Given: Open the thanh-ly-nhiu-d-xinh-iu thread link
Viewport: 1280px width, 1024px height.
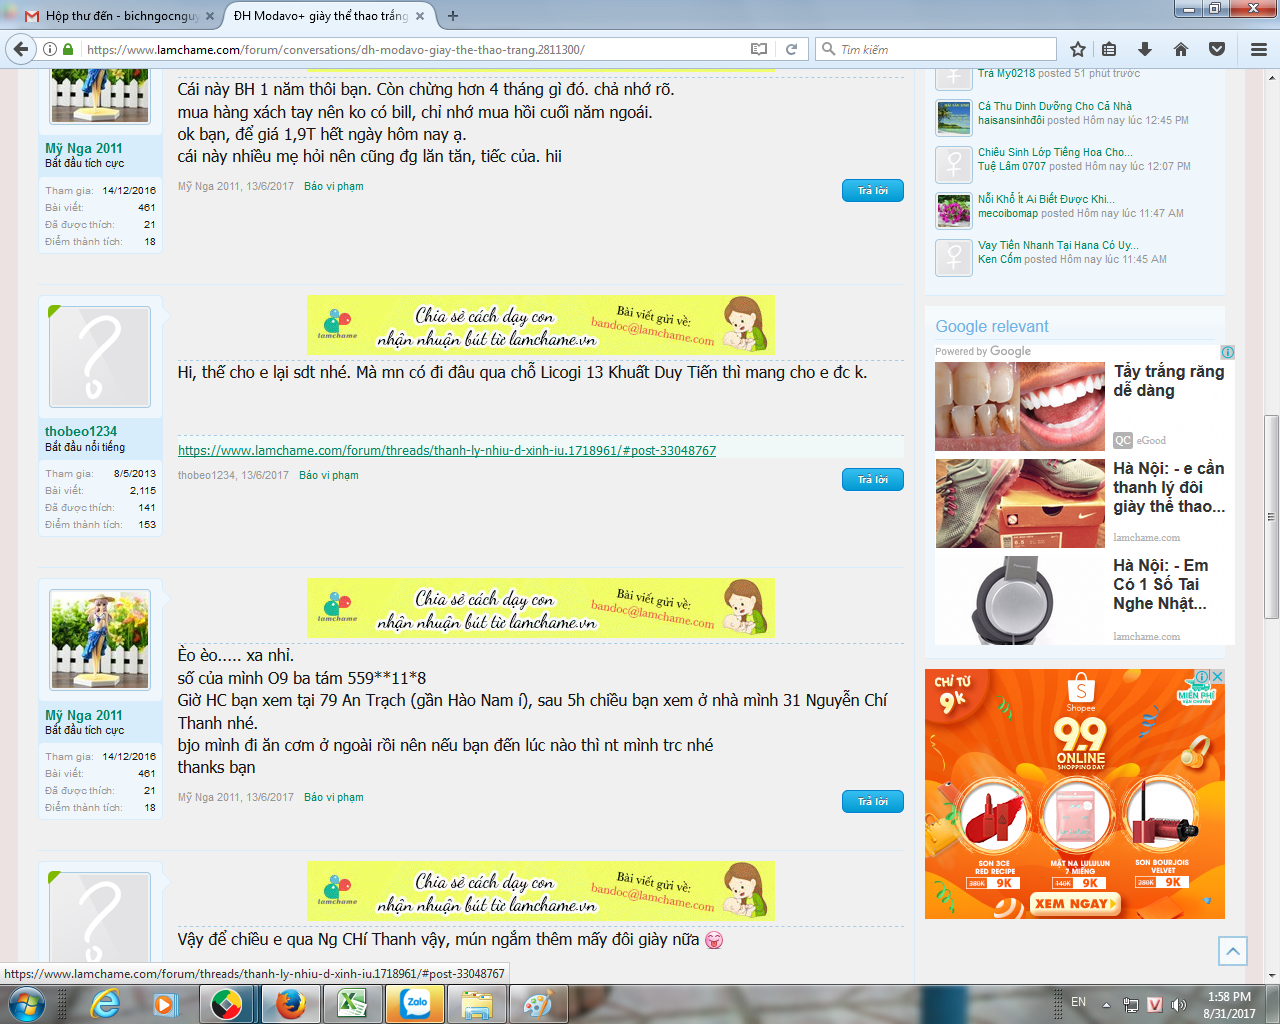Looking at the screenshot, I should pyautogui.click(x=447, y=451).
